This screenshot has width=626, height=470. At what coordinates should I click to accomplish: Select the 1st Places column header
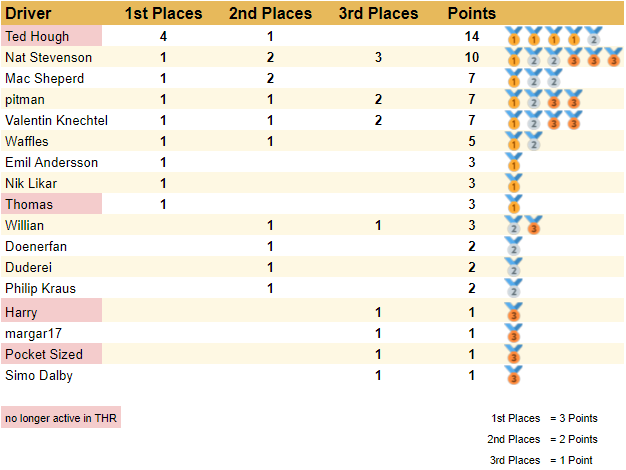[163, 14]
